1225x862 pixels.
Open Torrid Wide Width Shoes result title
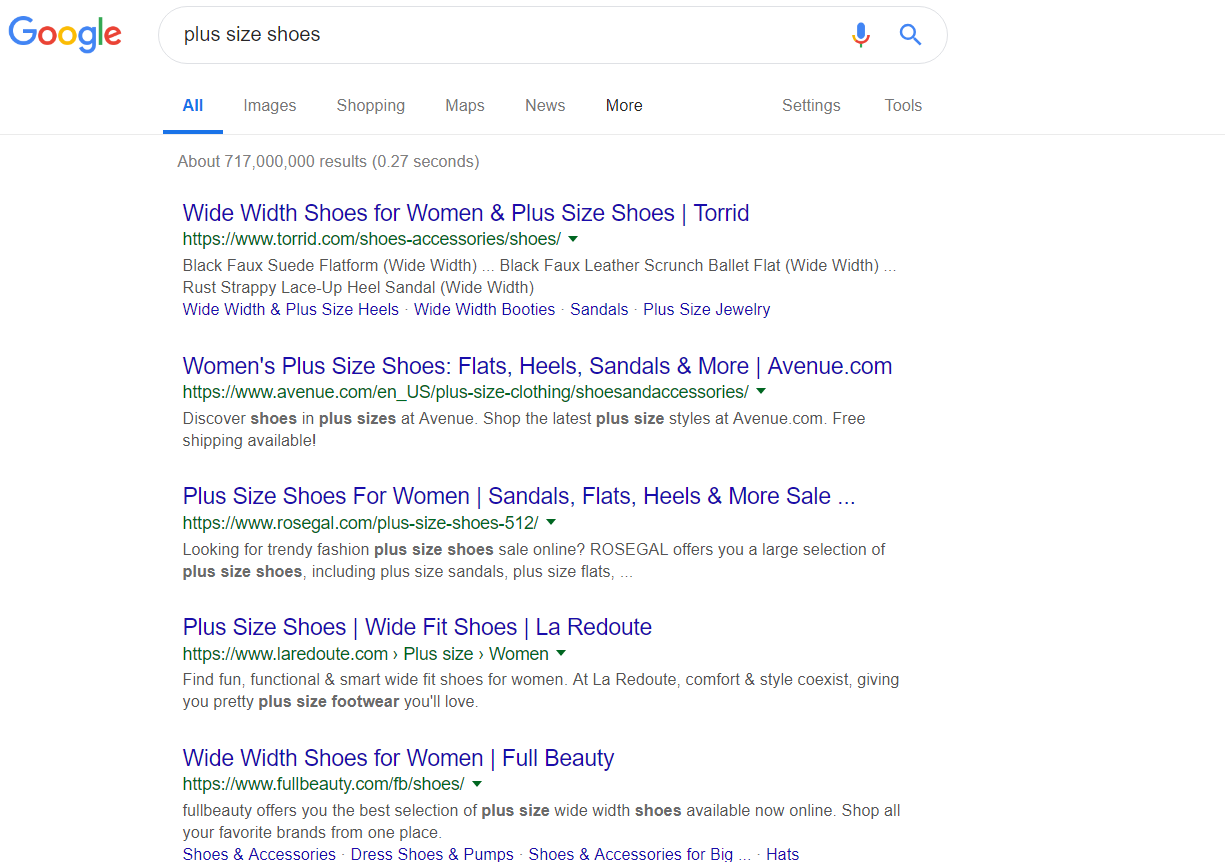pyautogui.click(x=466, y=213)
